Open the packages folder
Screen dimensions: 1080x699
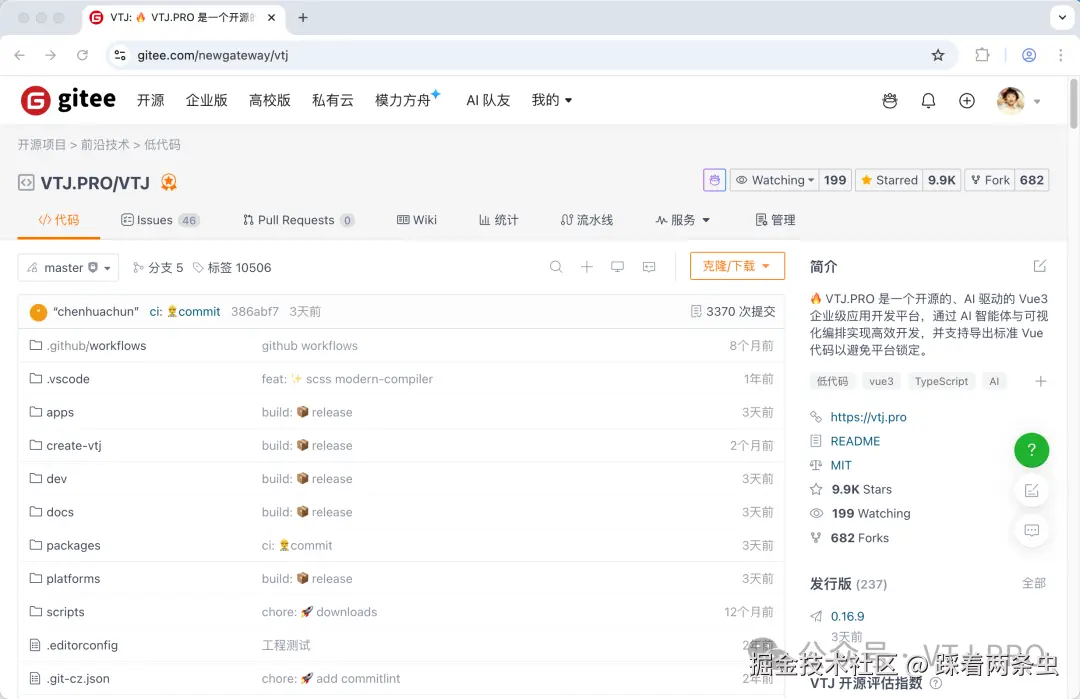coord(73,545)
